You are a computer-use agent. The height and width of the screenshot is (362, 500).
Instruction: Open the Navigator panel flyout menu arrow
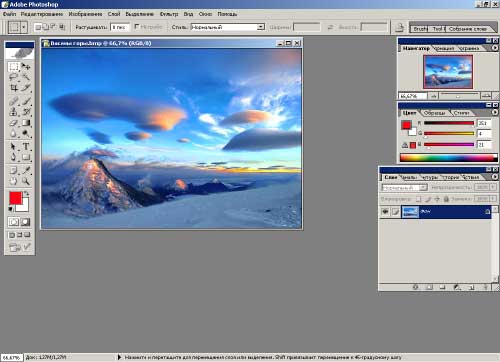(x=495, y=48)
